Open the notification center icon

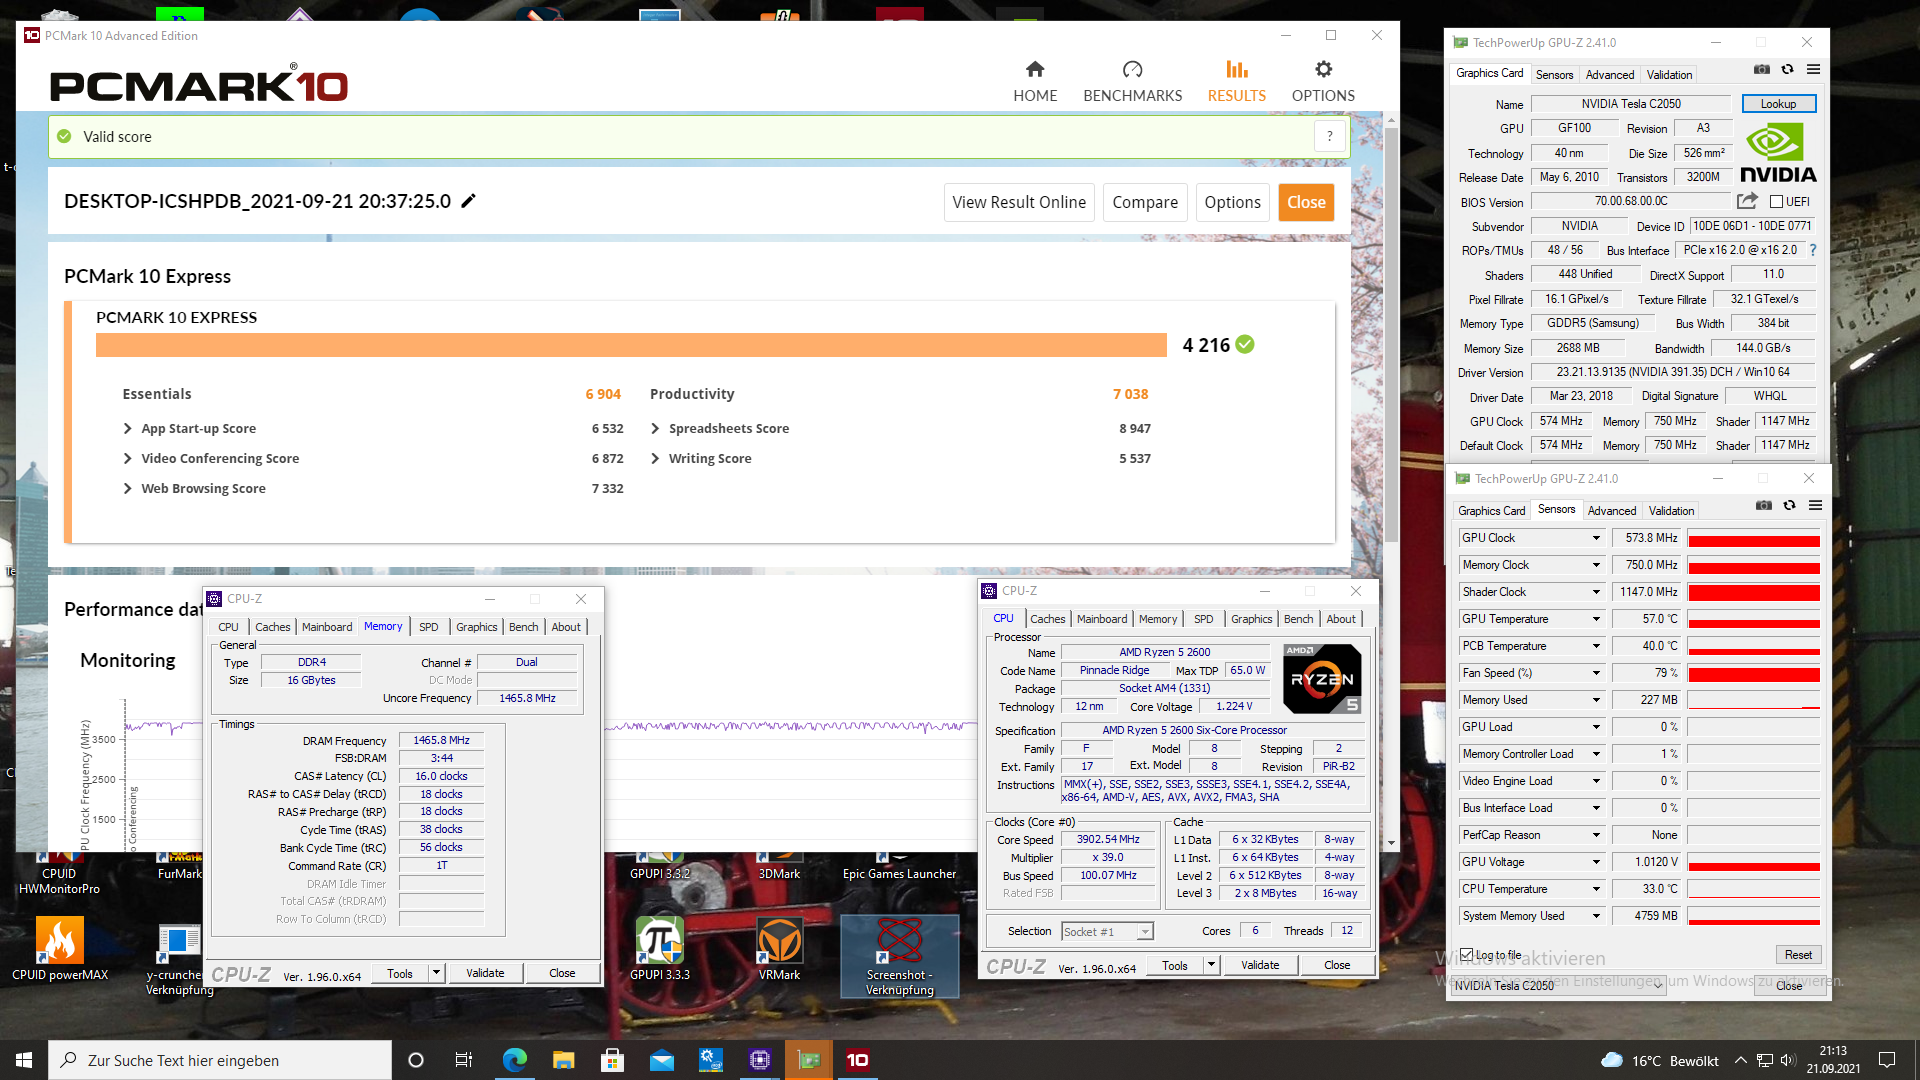(x=1887, y=1060)
